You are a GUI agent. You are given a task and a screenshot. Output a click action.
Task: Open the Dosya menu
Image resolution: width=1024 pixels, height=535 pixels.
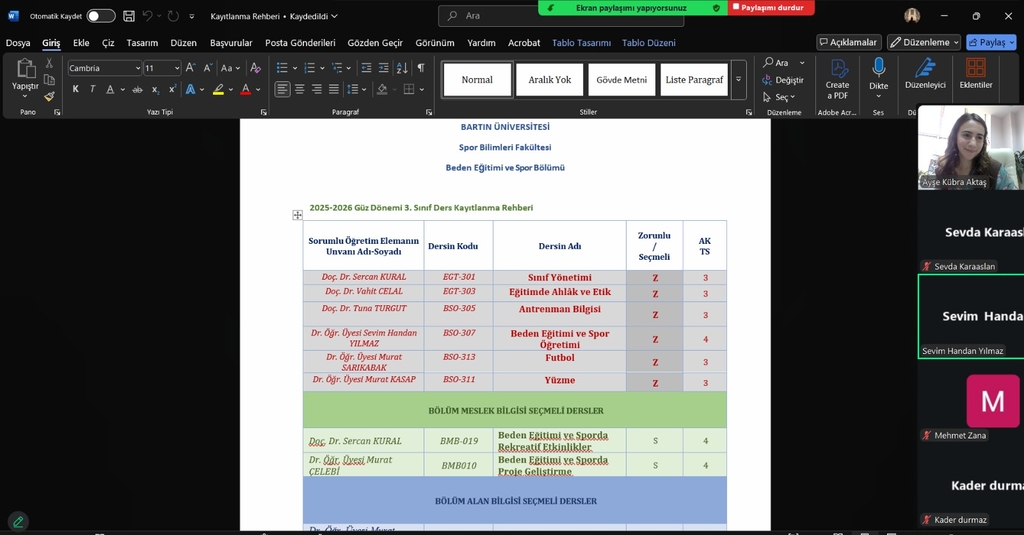[x=18, y=43]
